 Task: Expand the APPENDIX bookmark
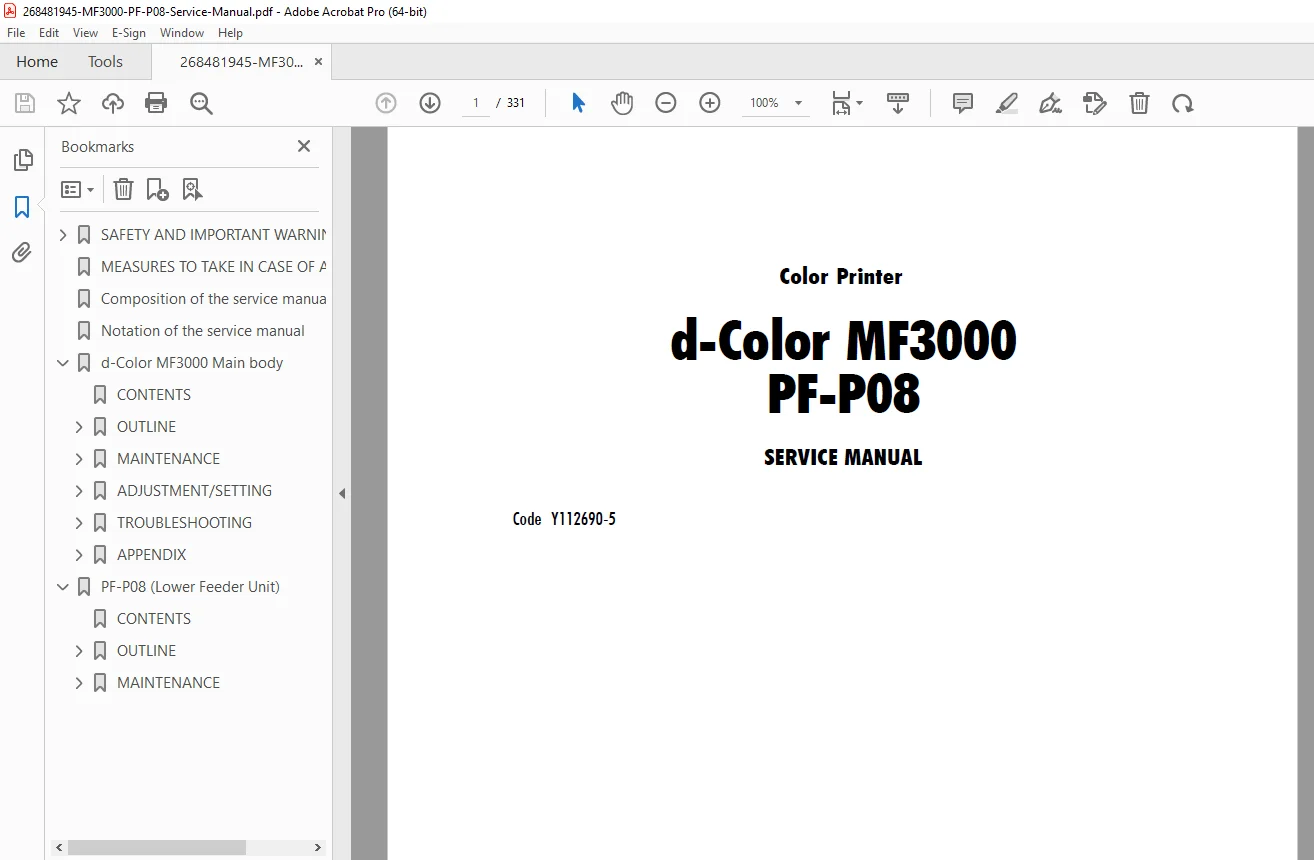tap(80, 555)
